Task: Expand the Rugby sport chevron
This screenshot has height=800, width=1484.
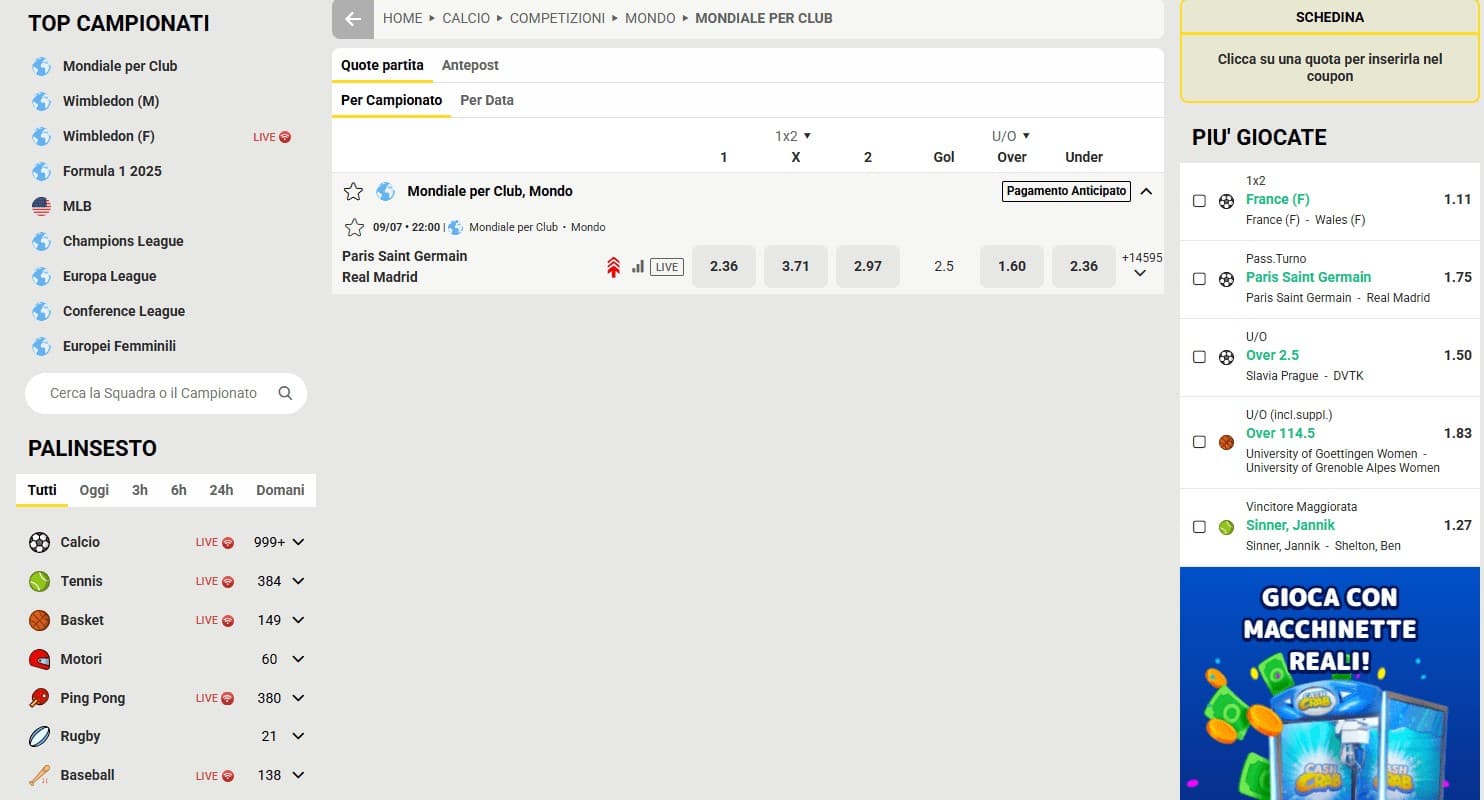Action: (298, 736)
